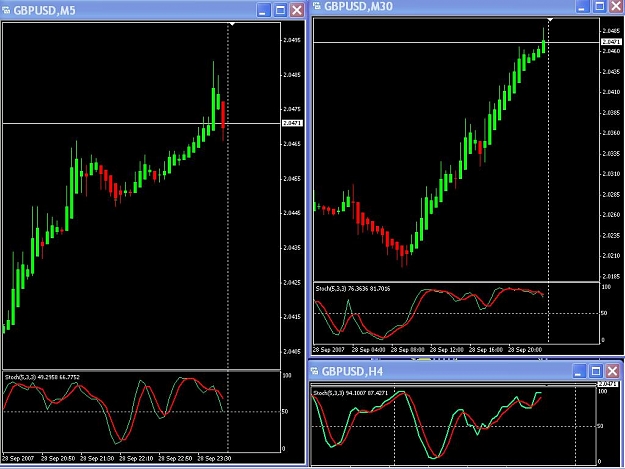625x469 pixels.
Task: Close the GBPUSD,H4 chart window
Action: tap(613, 371)
